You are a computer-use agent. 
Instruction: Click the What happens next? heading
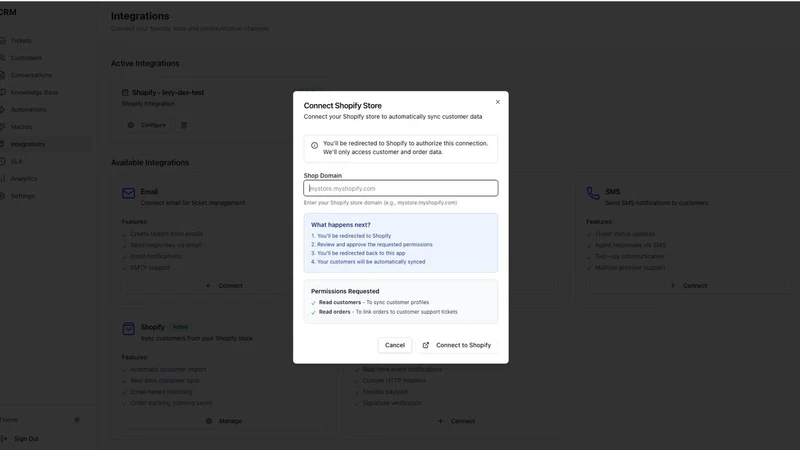tap(340, 224)
